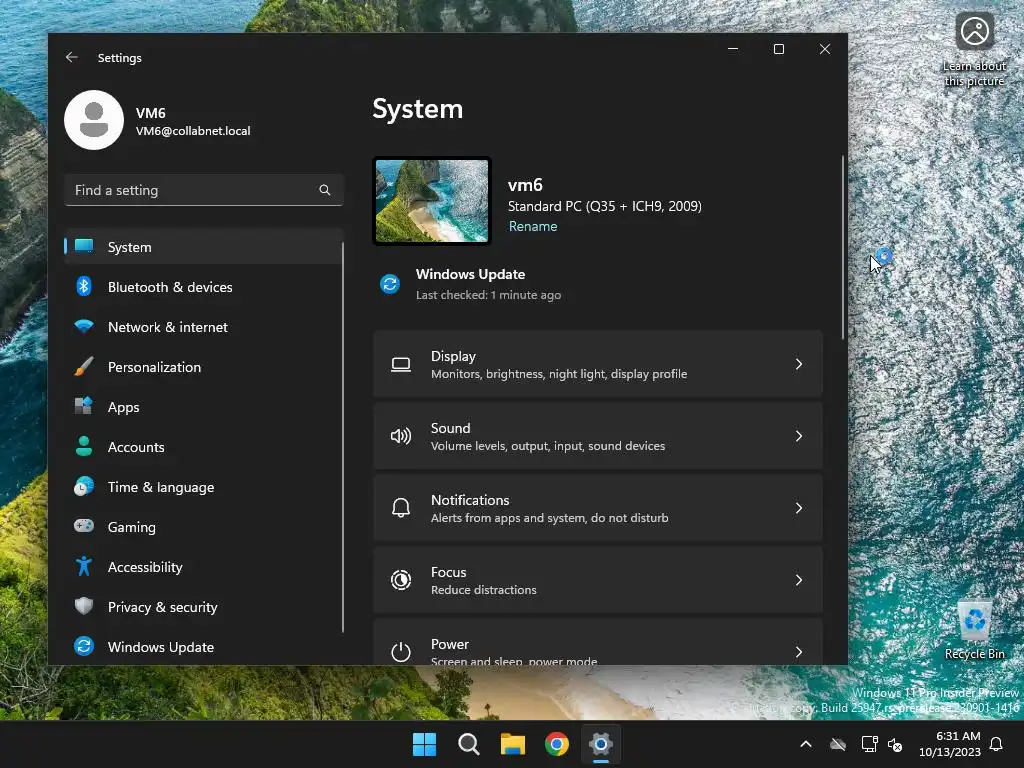Click the Settings gear in the taskbar
The image size is (1024, 768).
point(601,744)
